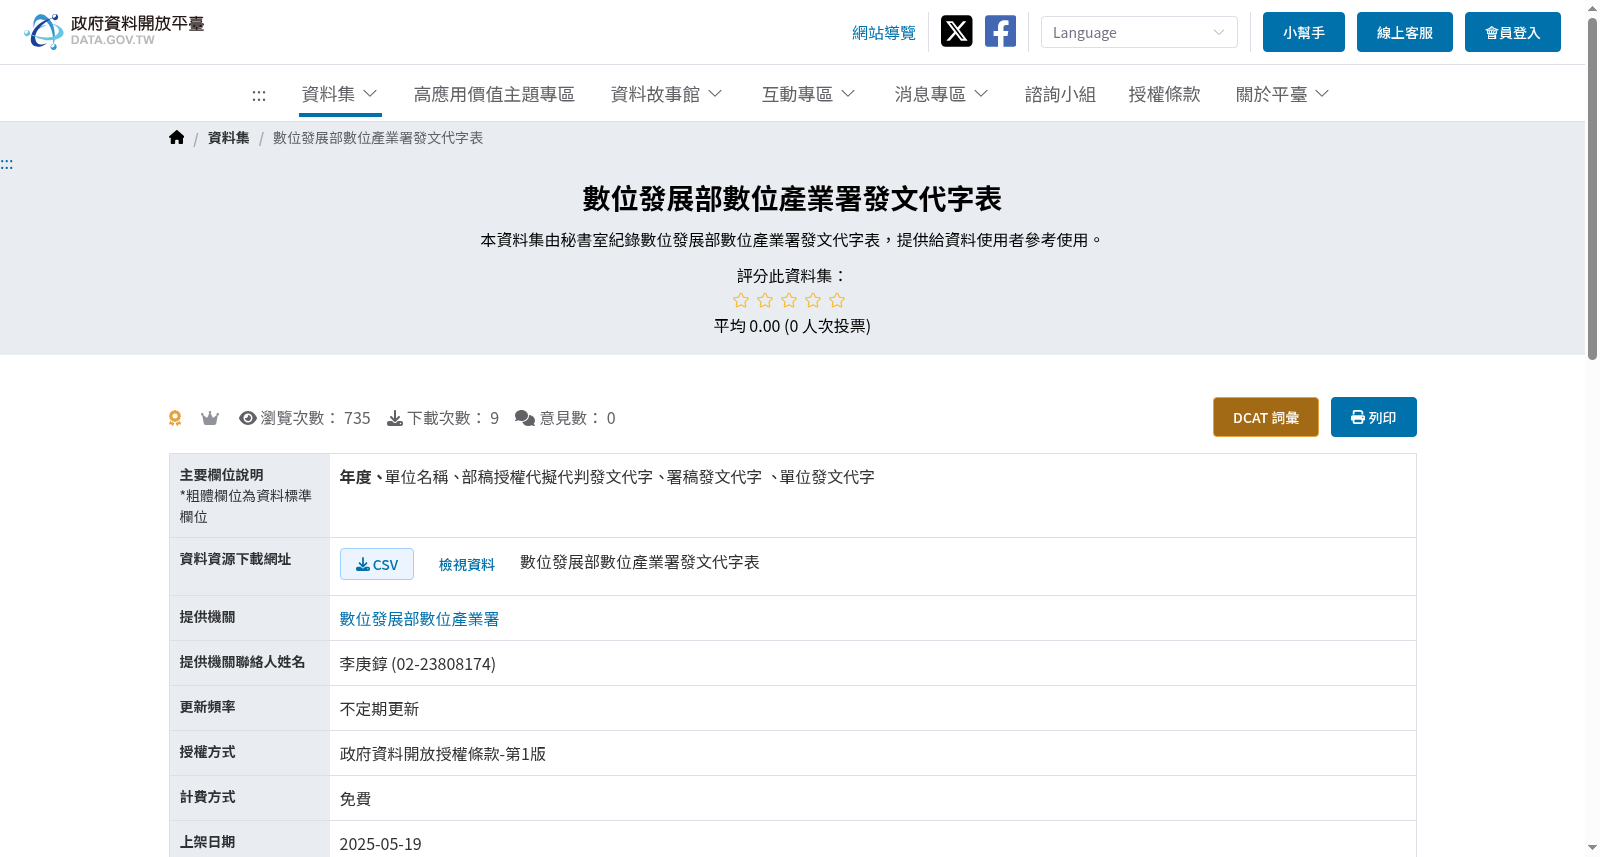Download the CSV resource
Image resolution: width=1600 pixels, height=857 pixels.
377,564
